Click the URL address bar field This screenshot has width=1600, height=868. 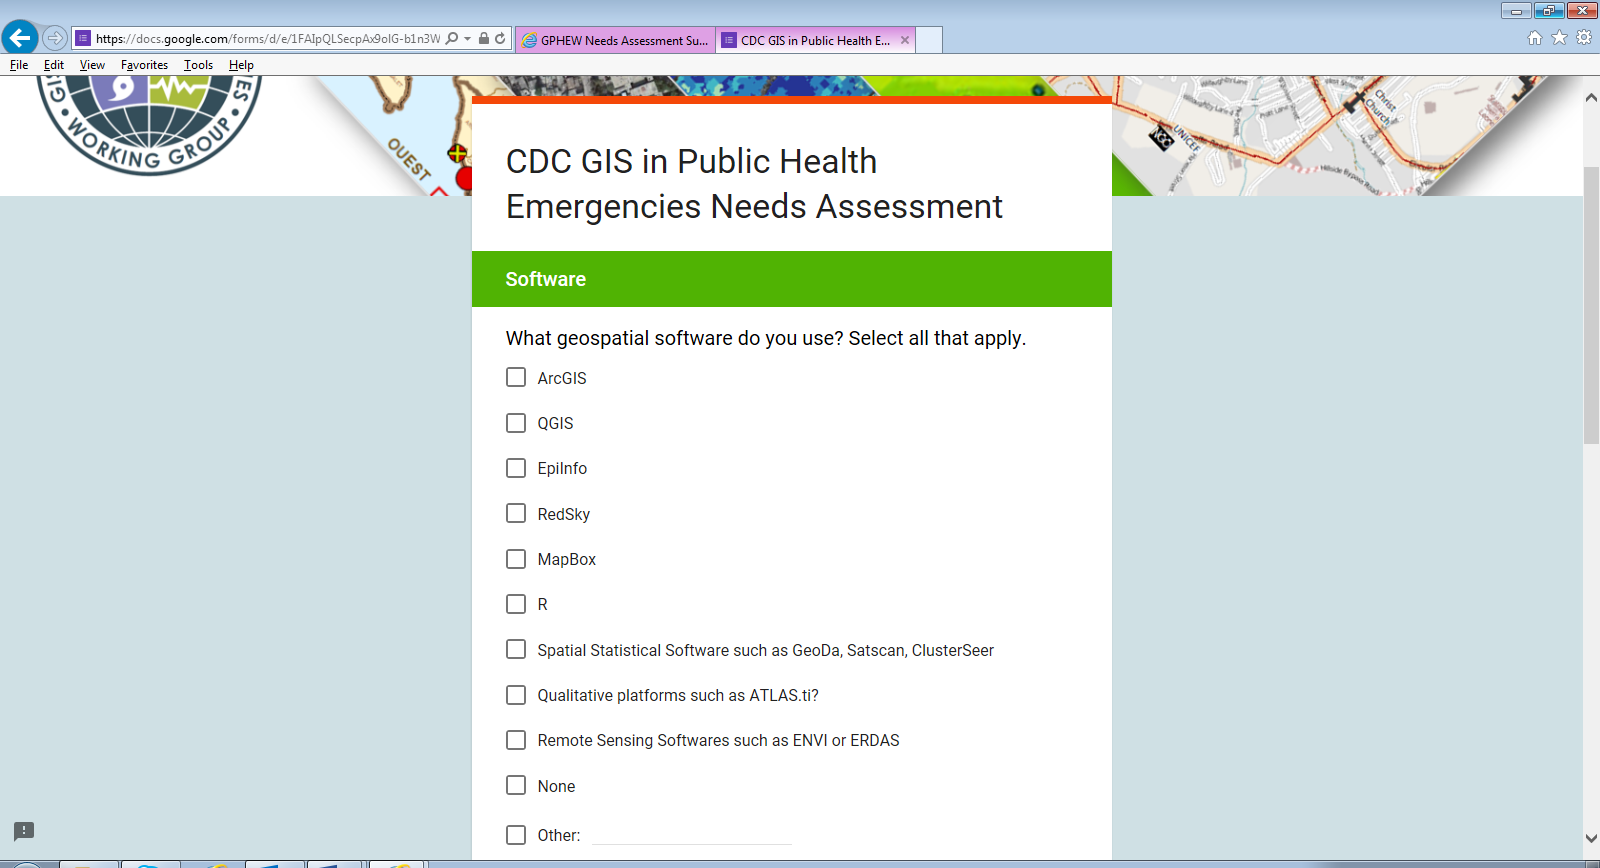pos(268,39)
